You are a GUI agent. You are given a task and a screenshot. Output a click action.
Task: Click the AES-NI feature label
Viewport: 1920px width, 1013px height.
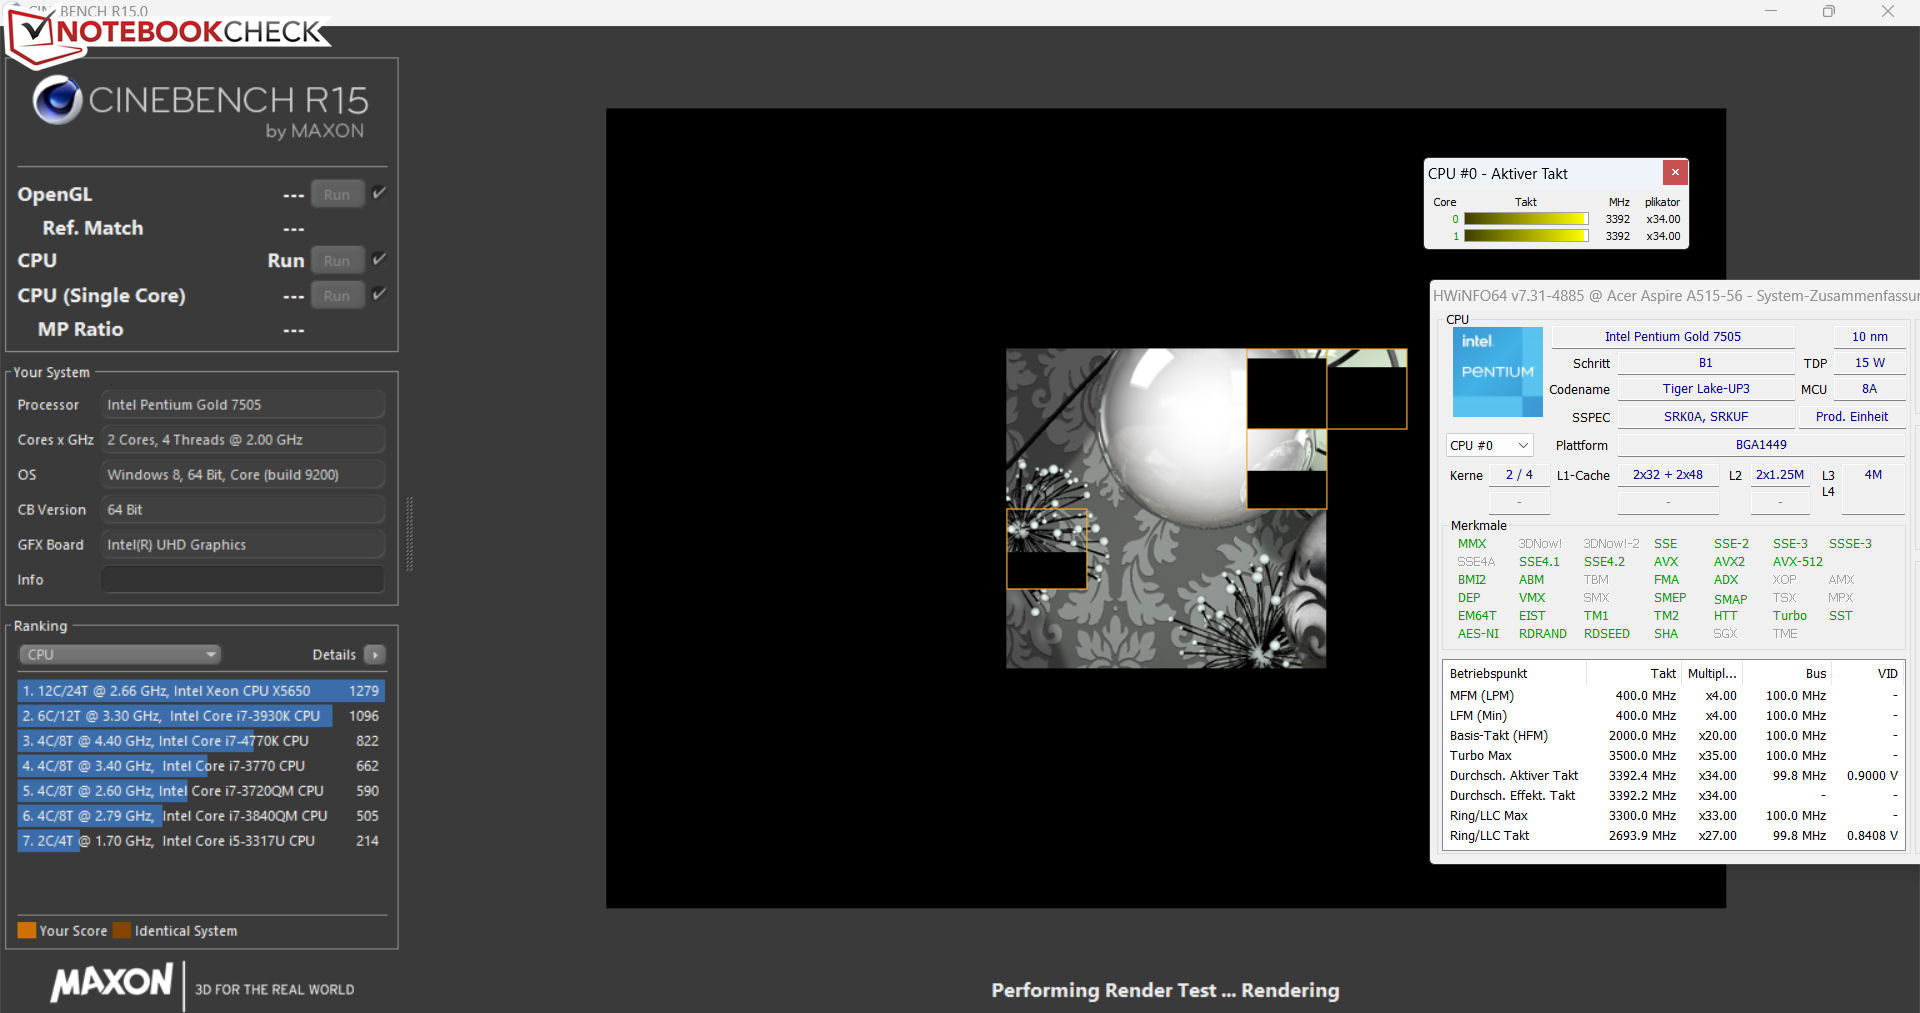click(x=1478, y=634)
